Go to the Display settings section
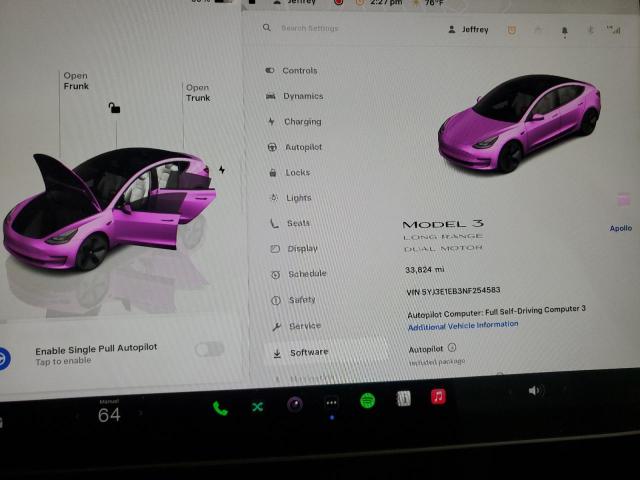 point(302,249)
